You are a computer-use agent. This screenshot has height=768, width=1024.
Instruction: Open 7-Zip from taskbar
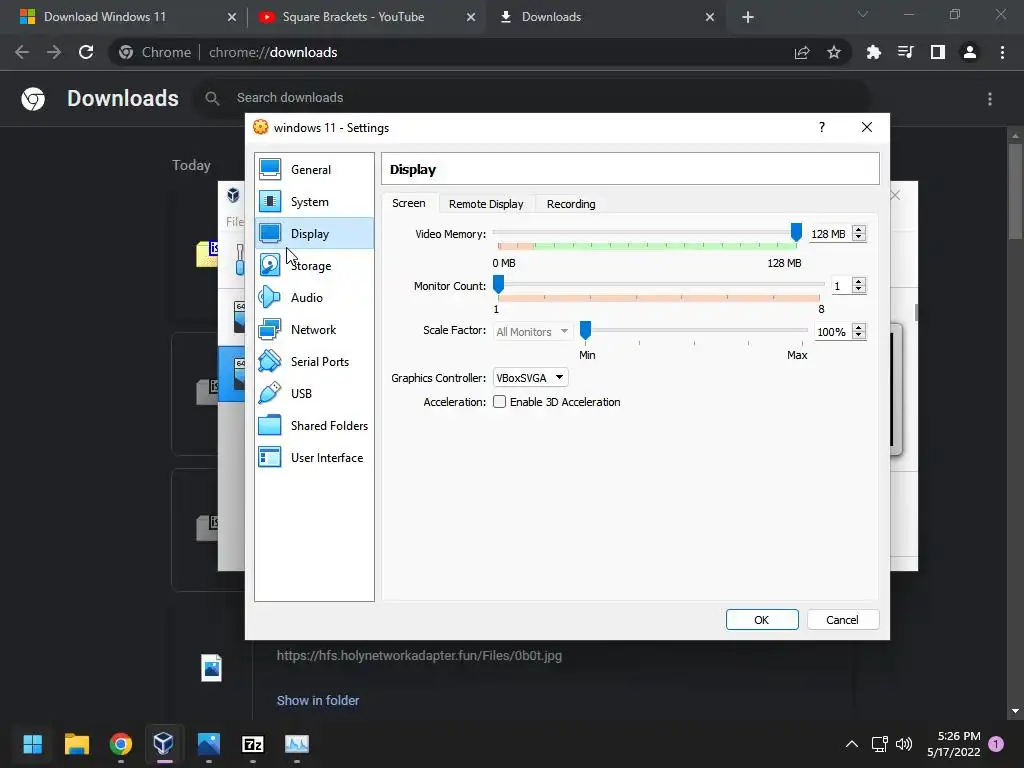pos(253,744)
